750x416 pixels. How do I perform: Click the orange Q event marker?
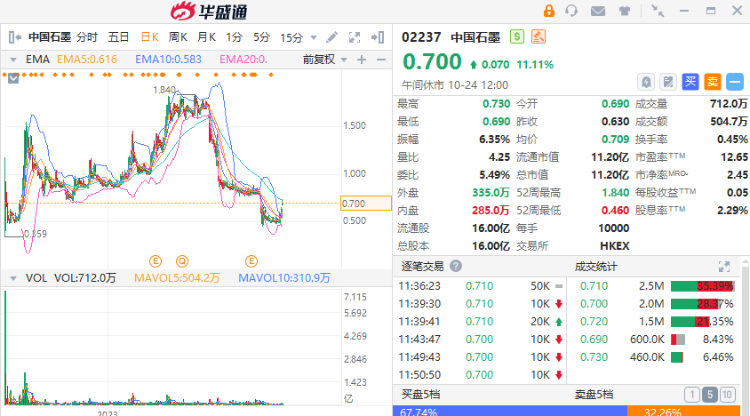(x=182, y=261)
